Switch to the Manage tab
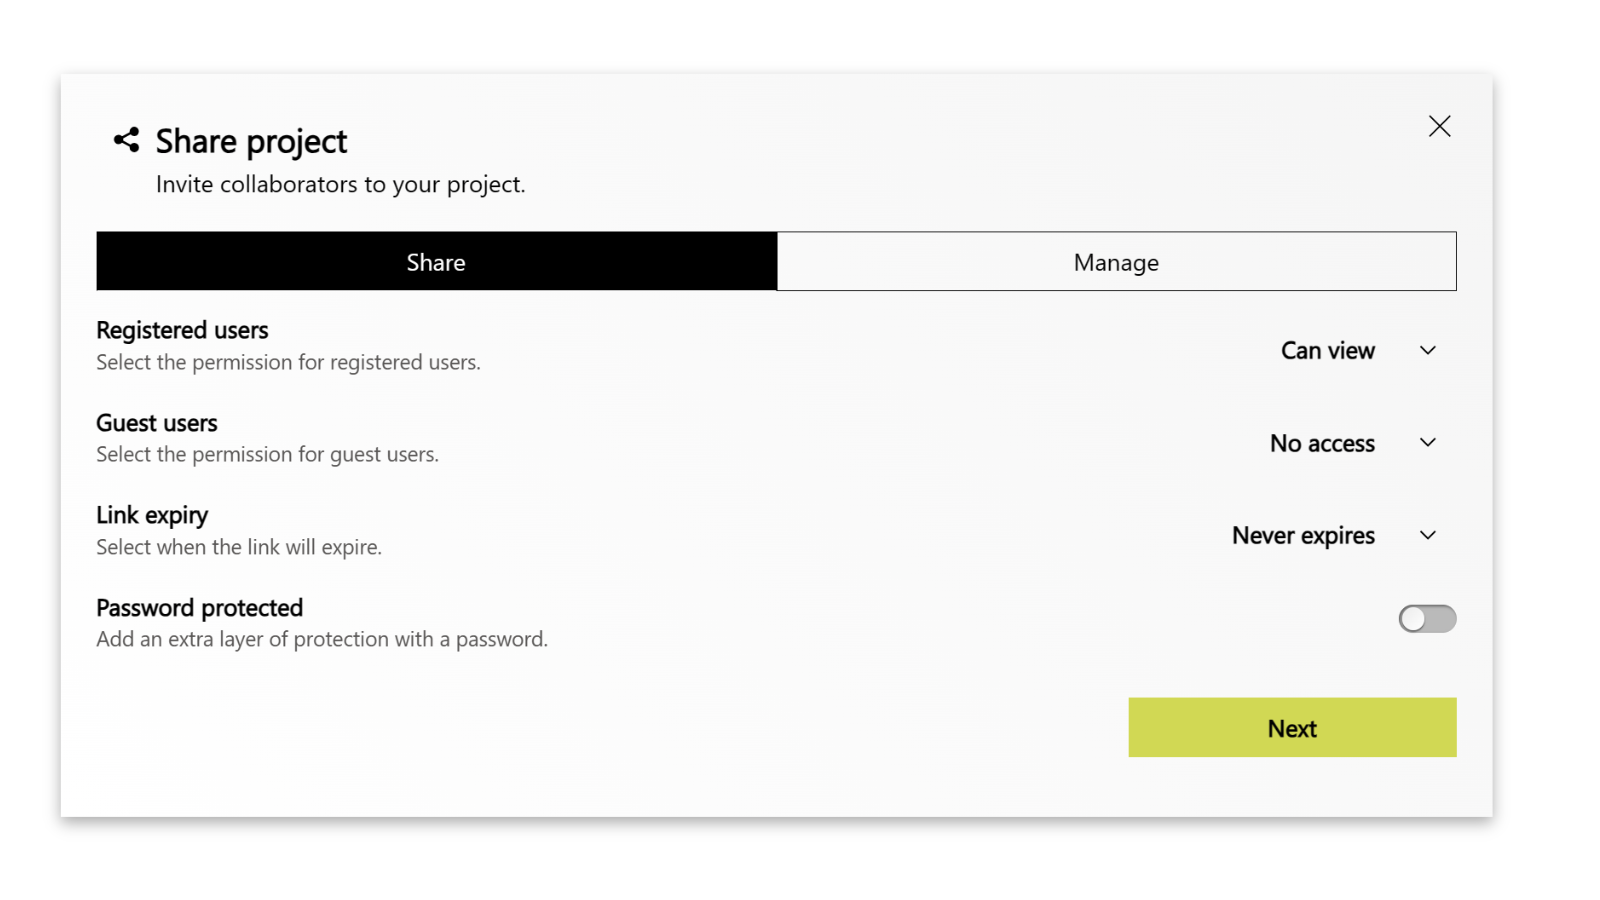 pyautogui.click(x=1115, y=261)
